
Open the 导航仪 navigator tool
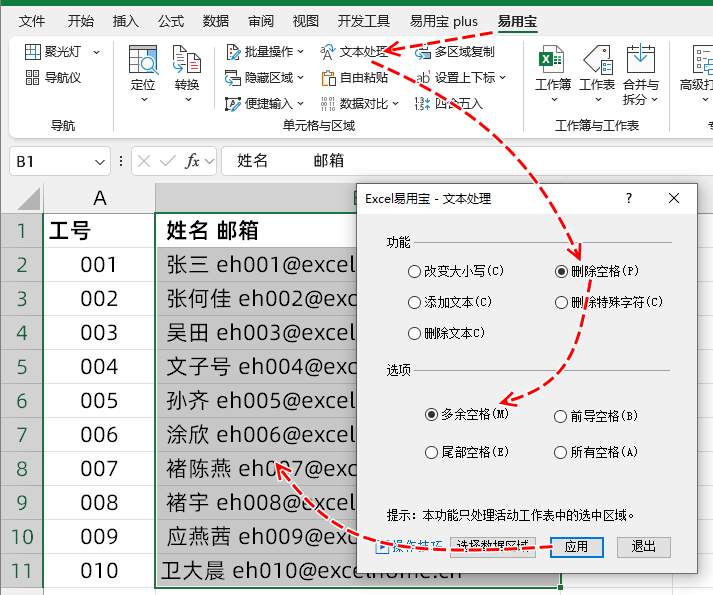click(x=53, y=78)
